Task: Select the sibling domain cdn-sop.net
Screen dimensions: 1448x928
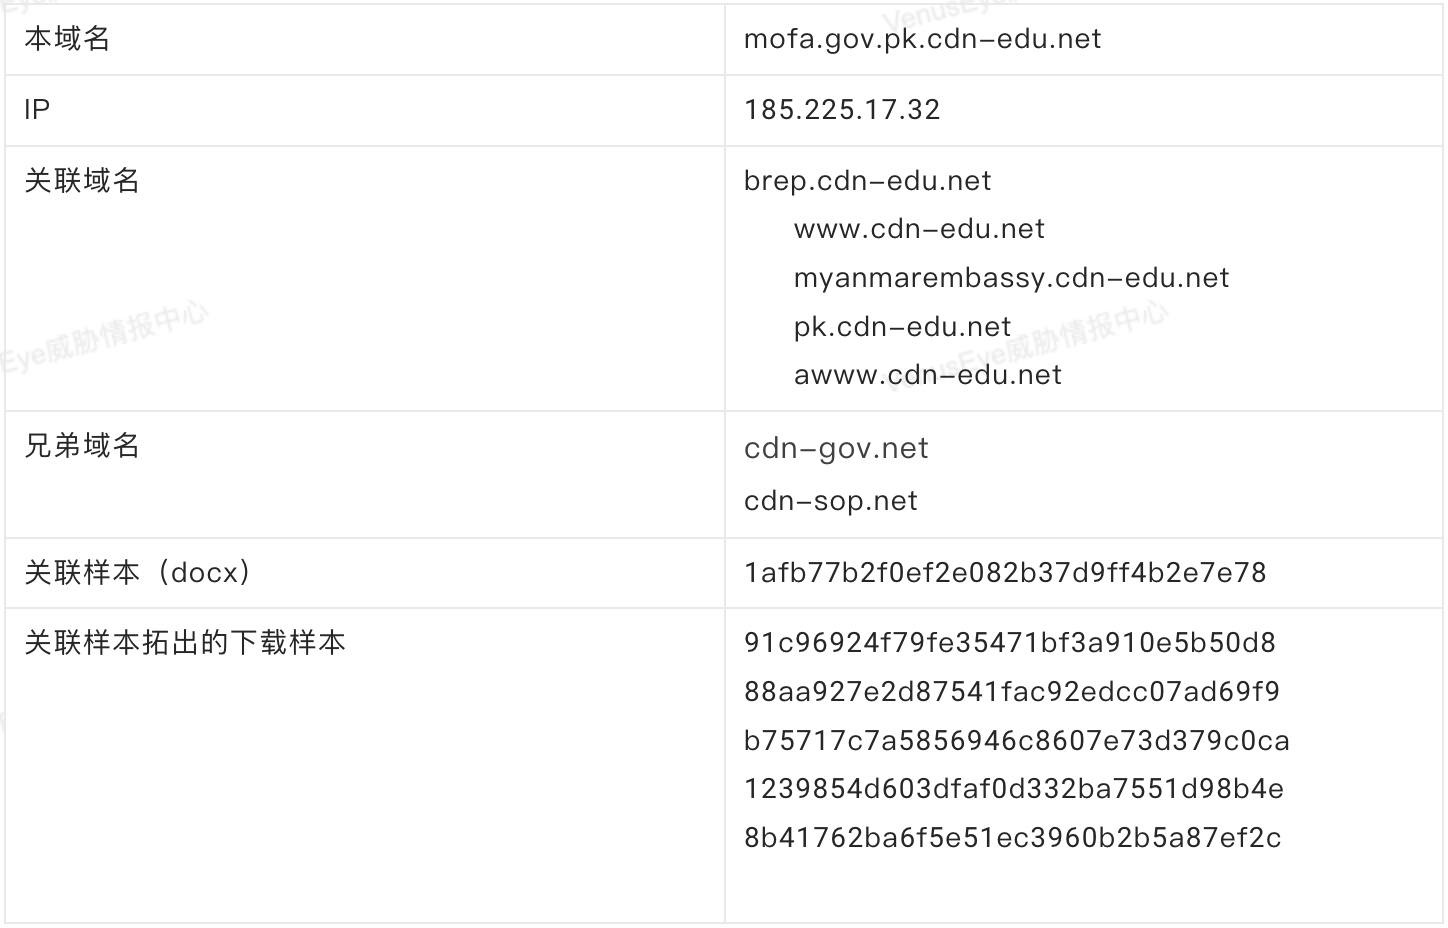Action: pos(830,501)
